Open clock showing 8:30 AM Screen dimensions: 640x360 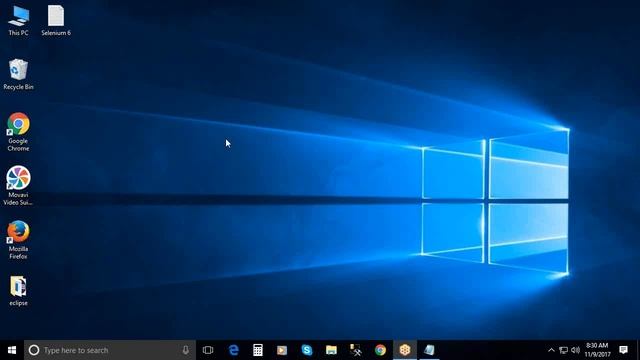coord(598,350)
